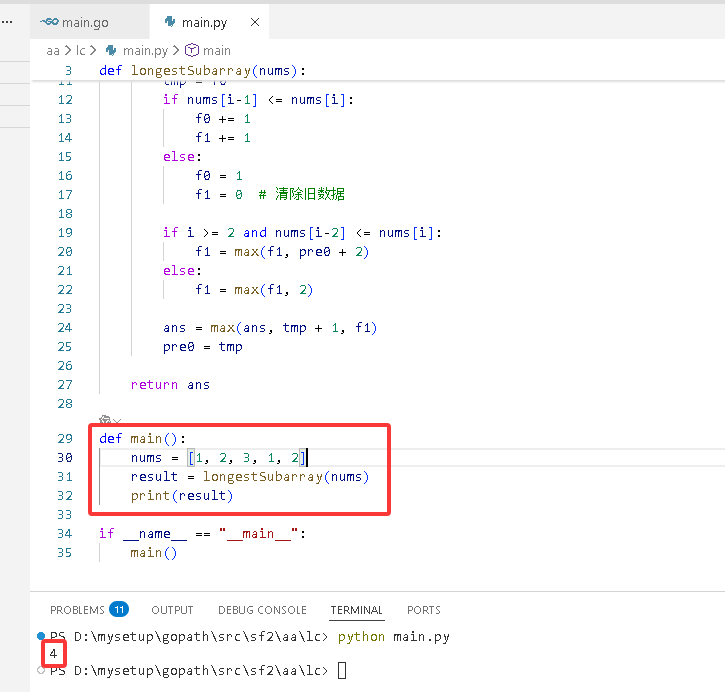Select the TERMINAL panel tab
Screen dimensions: 725x692
click(x=356, y=610)
